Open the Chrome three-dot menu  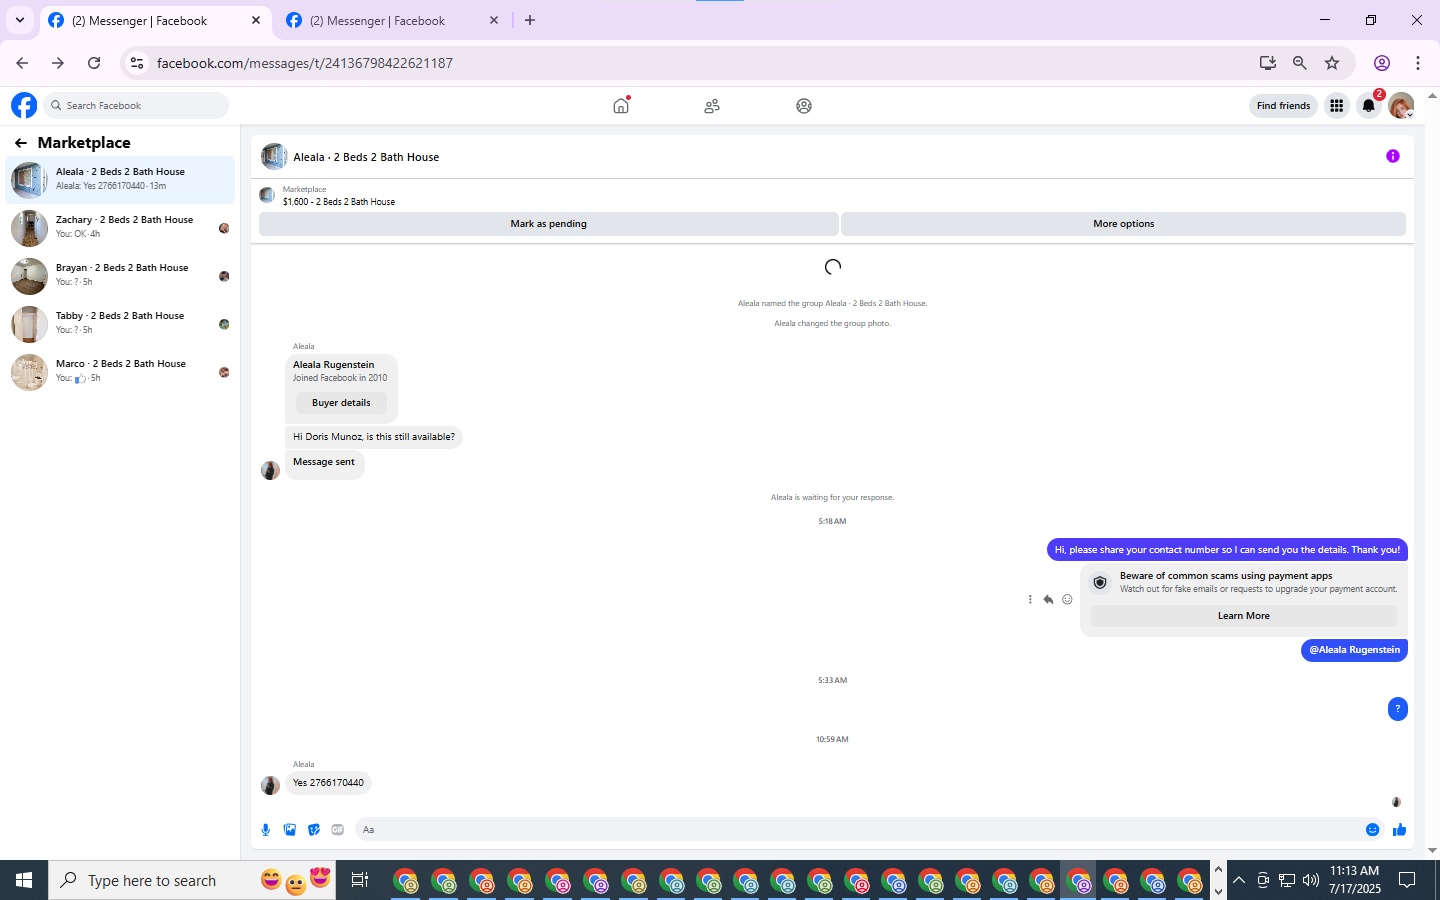pos(1418,63)
